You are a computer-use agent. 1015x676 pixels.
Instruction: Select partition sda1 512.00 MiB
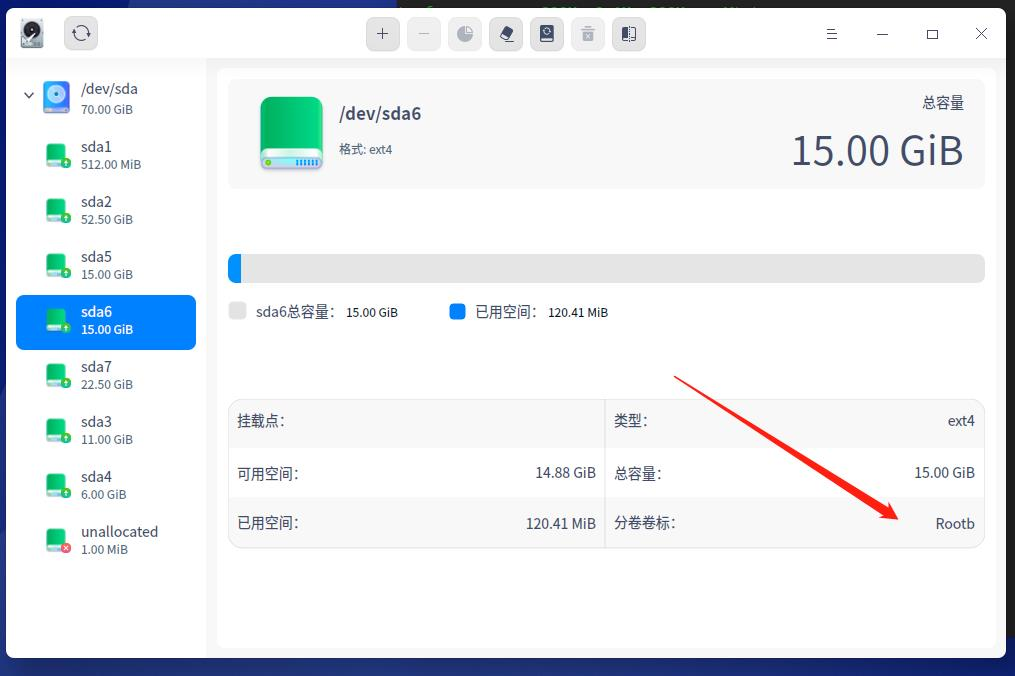106,155
